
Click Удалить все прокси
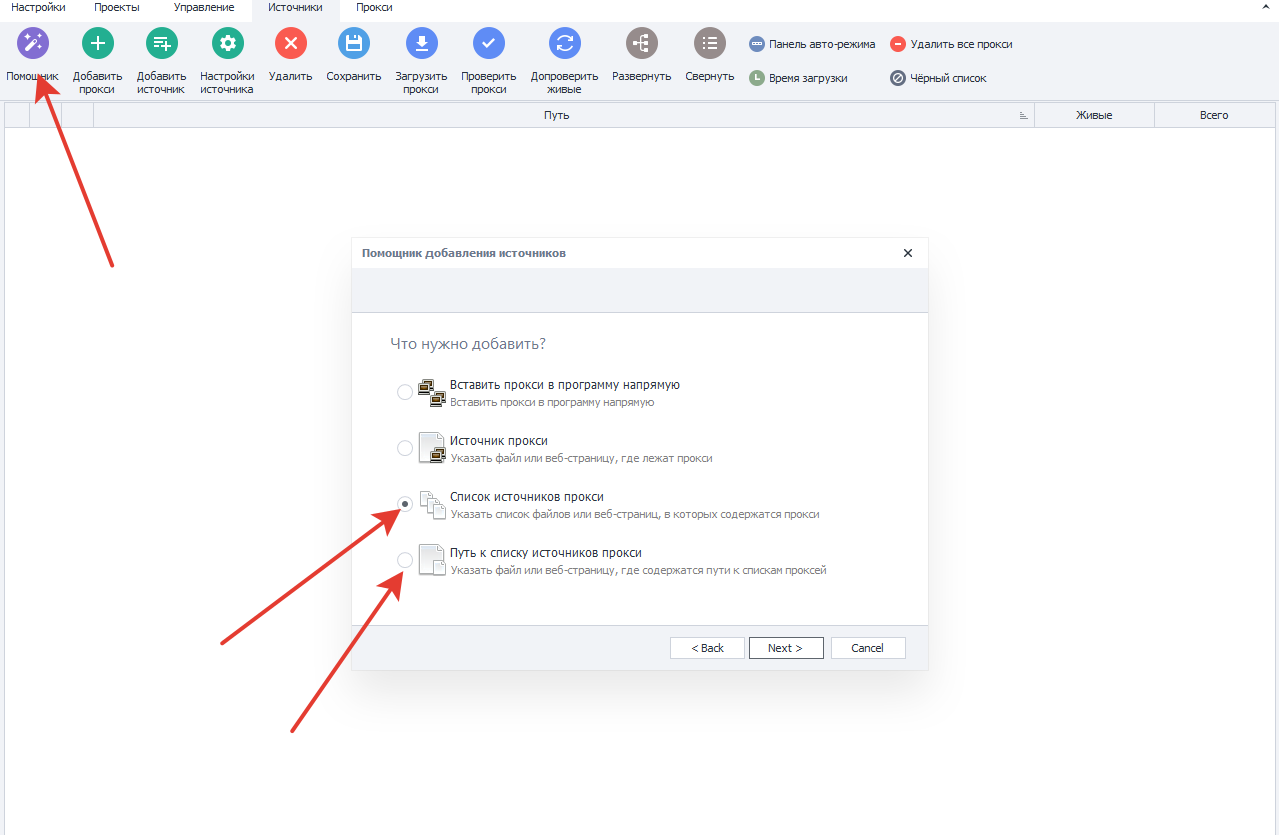click(951, 44)
